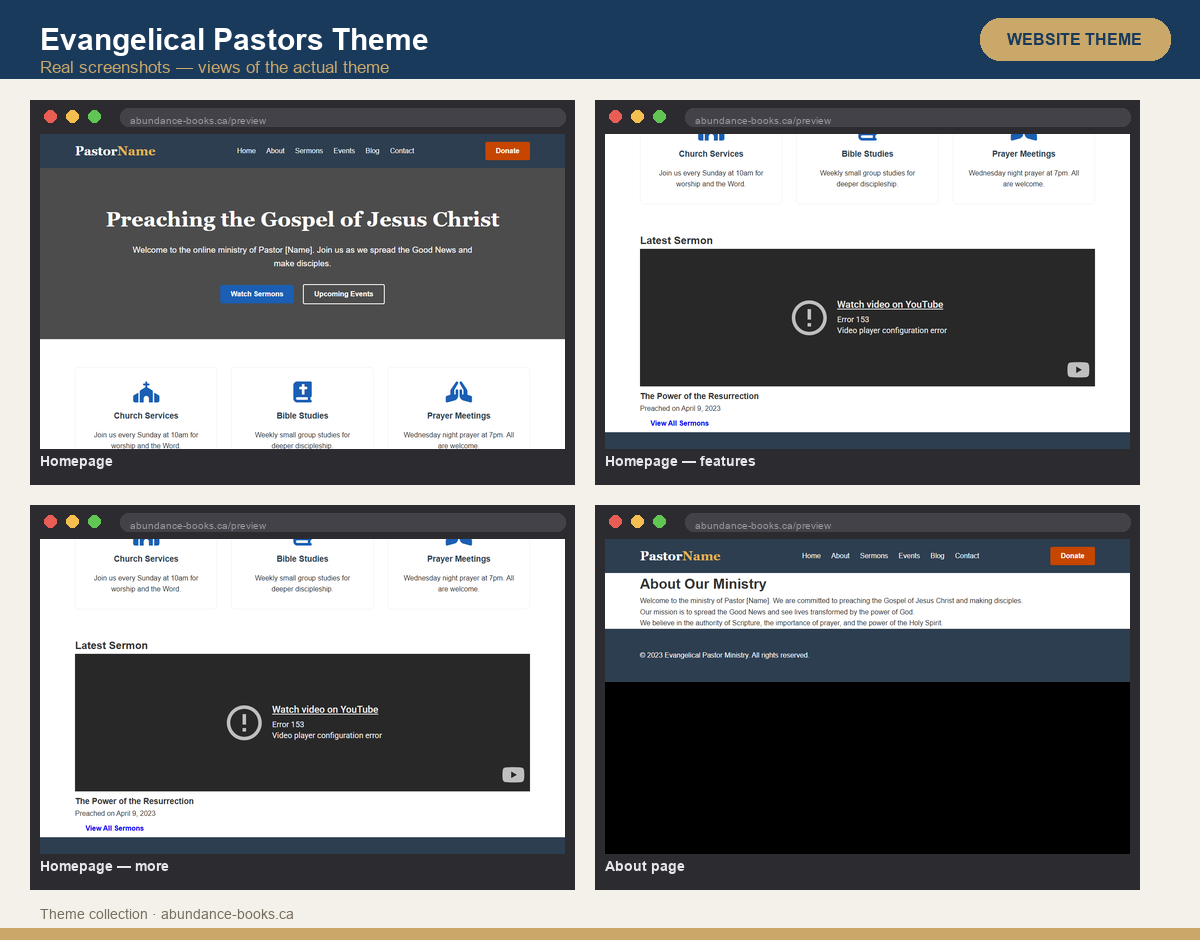Click Donate button in Homepage screenshot
Image resolution: width=1200 pixels, height=940 pixels.
(x=507, y=151)
